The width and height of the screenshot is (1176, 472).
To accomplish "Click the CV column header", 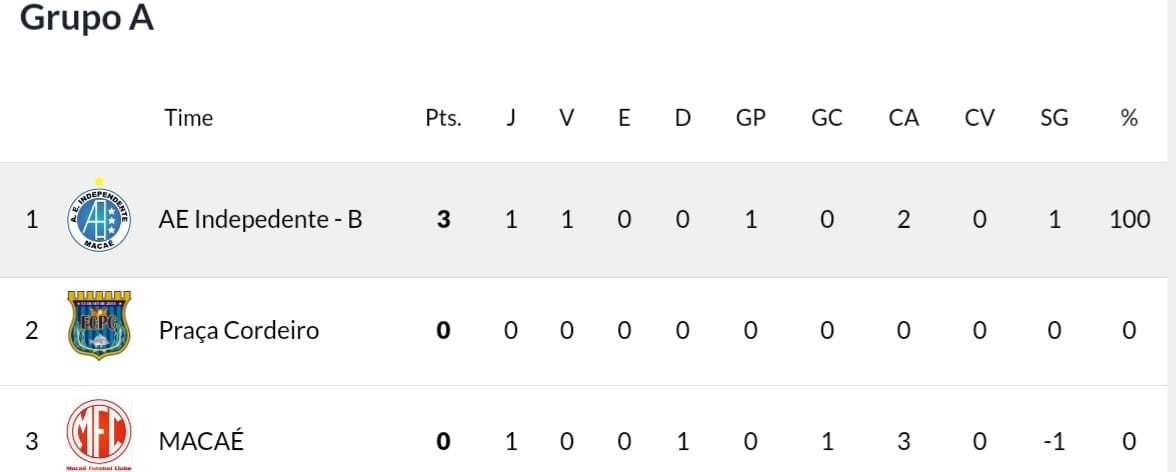I will 979,118.
